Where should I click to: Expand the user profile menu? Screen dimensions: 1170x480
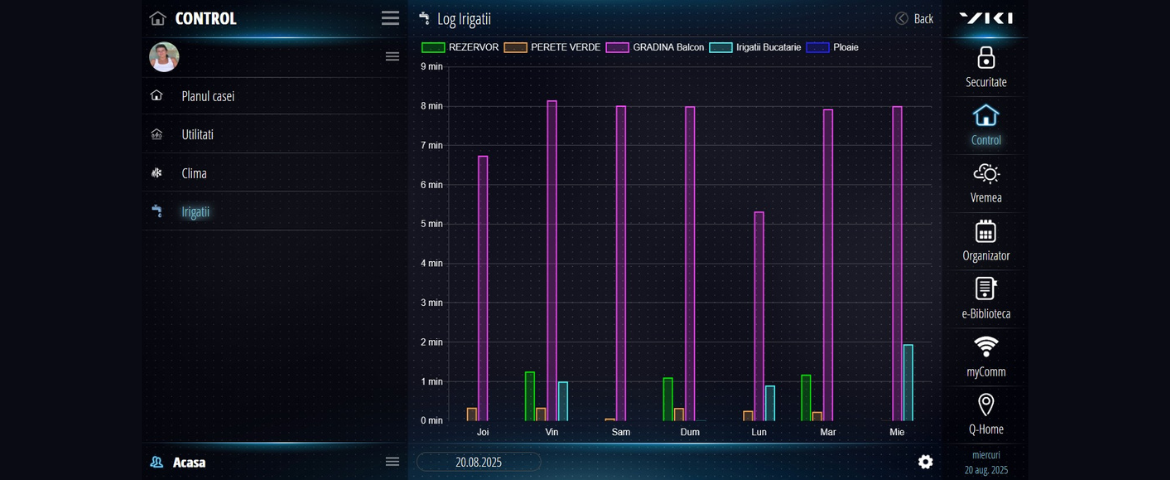click(392, 57)
